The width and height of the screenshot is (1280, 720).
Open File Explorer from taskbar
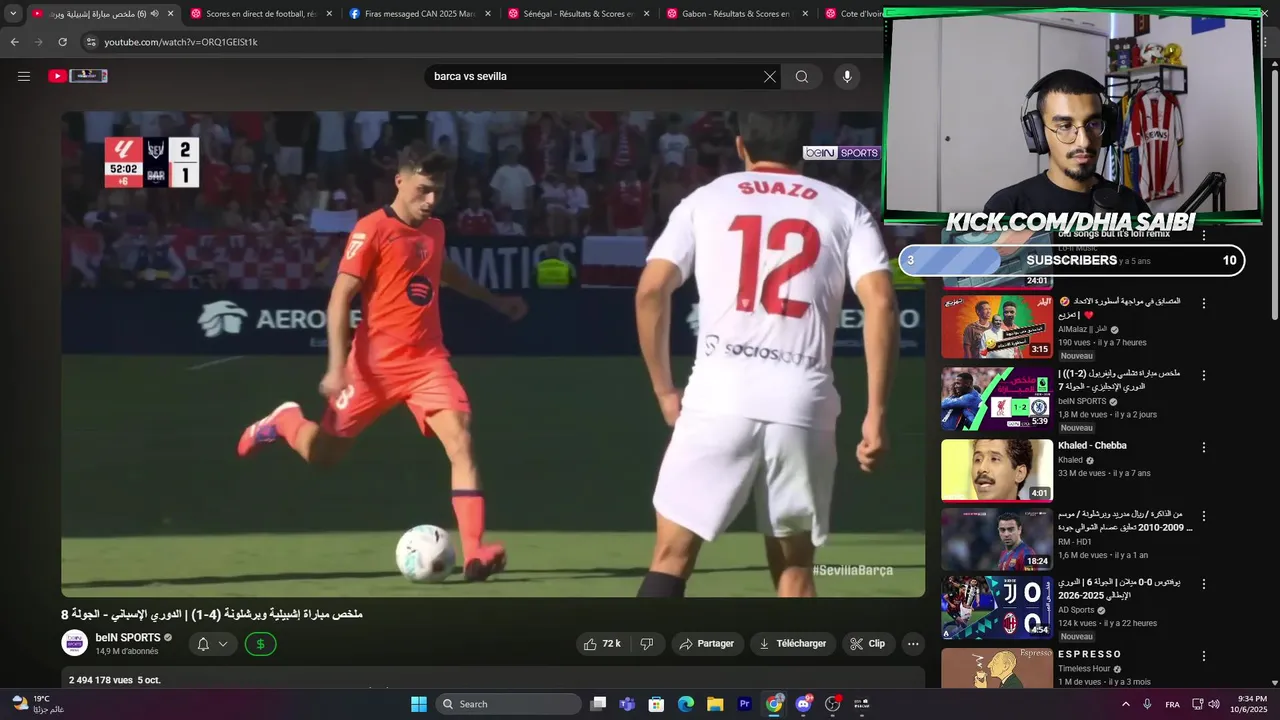pos(715,704)
